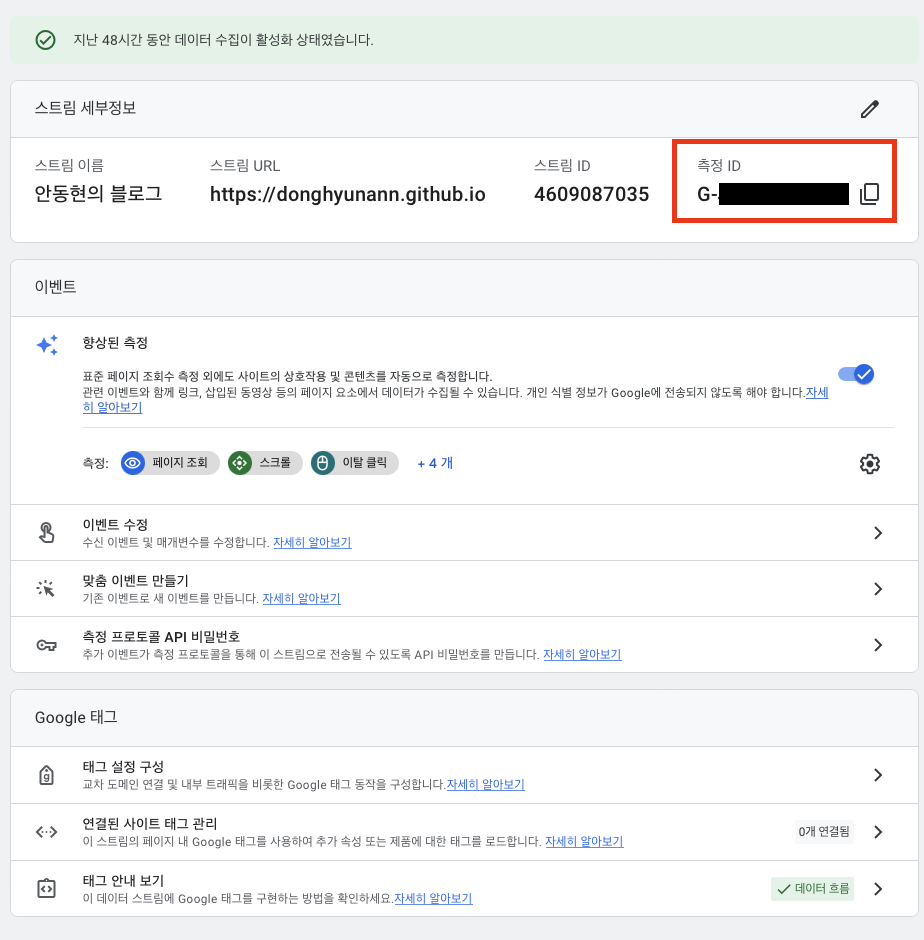The width and height of the screenshot is (924, 940).
Task: Click the 데이터 흐름 status badge
Action: tap(812, 888)
